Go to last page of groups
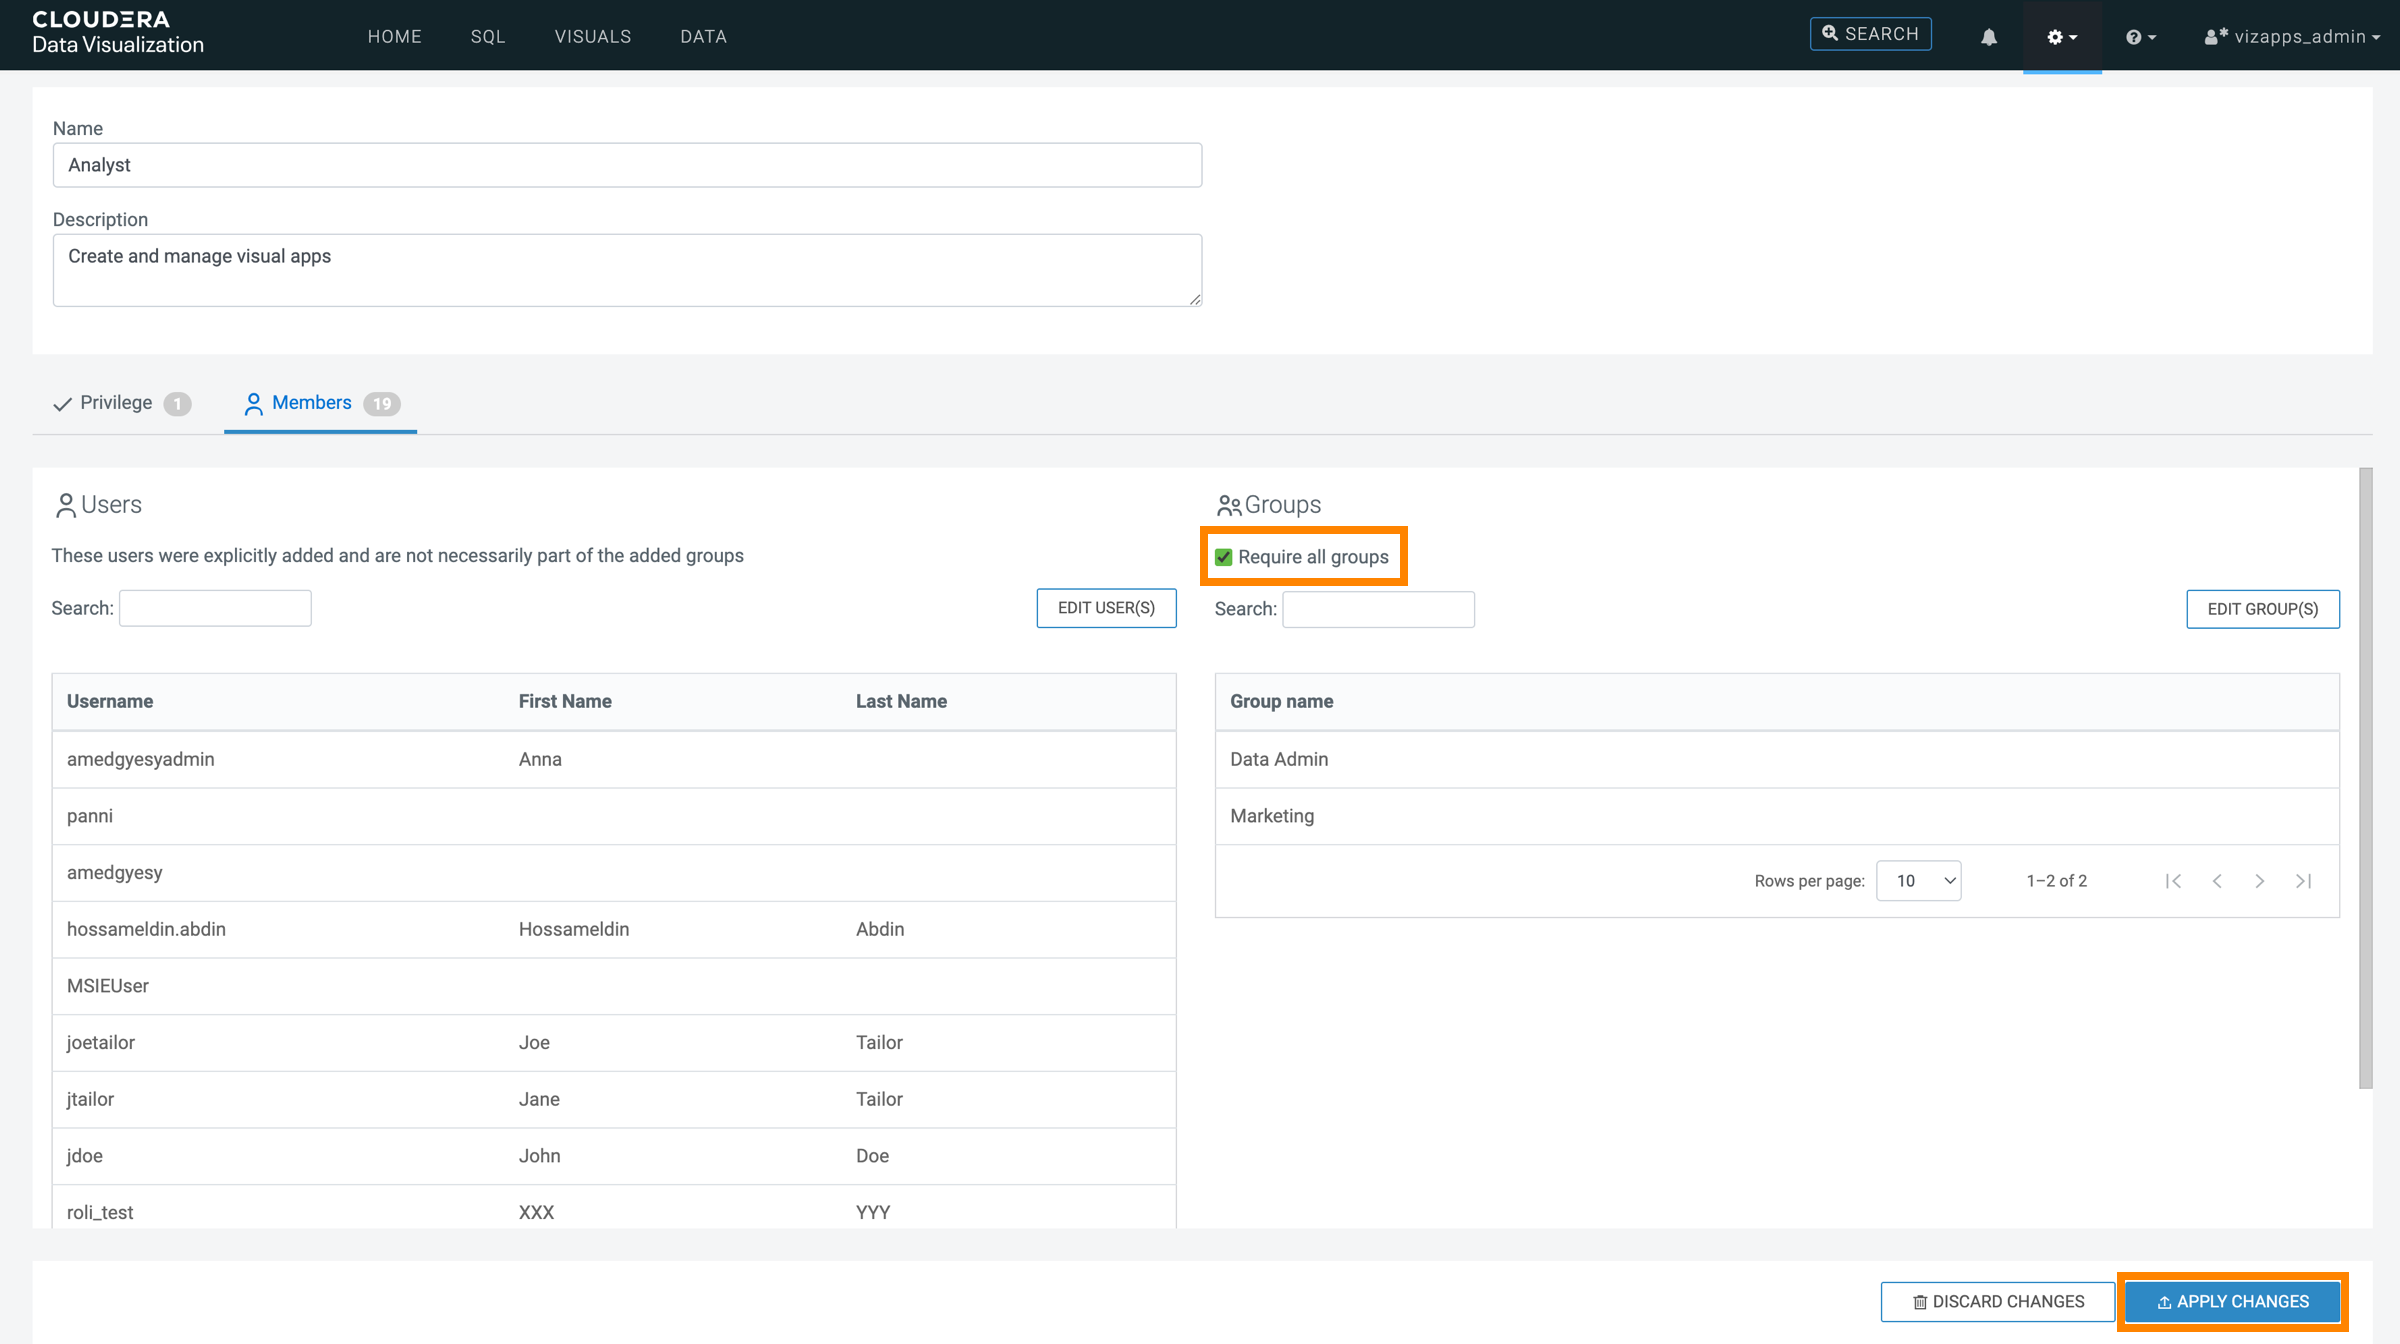 click(2304, 881)
